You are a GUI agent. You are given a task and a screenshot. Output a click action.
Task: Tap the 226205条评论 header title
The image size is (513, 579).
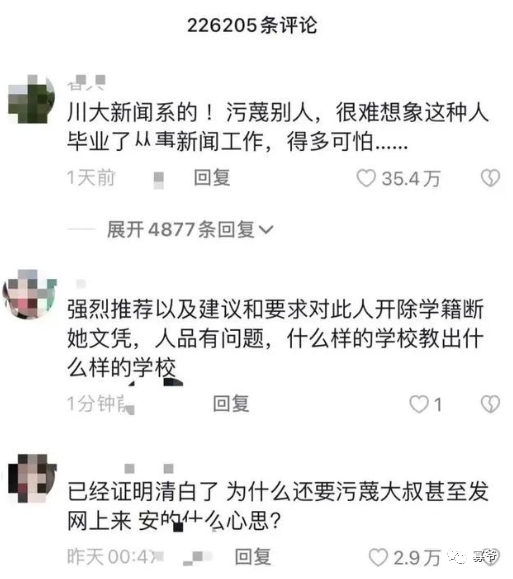click(252, 26)
